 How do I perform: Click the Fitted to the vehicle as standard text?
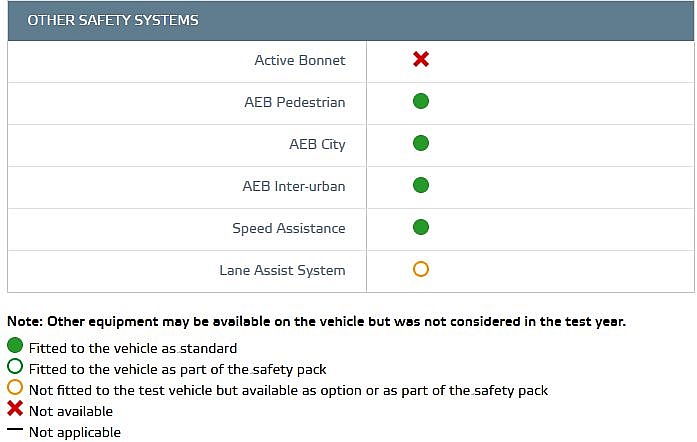pos(133,348)
